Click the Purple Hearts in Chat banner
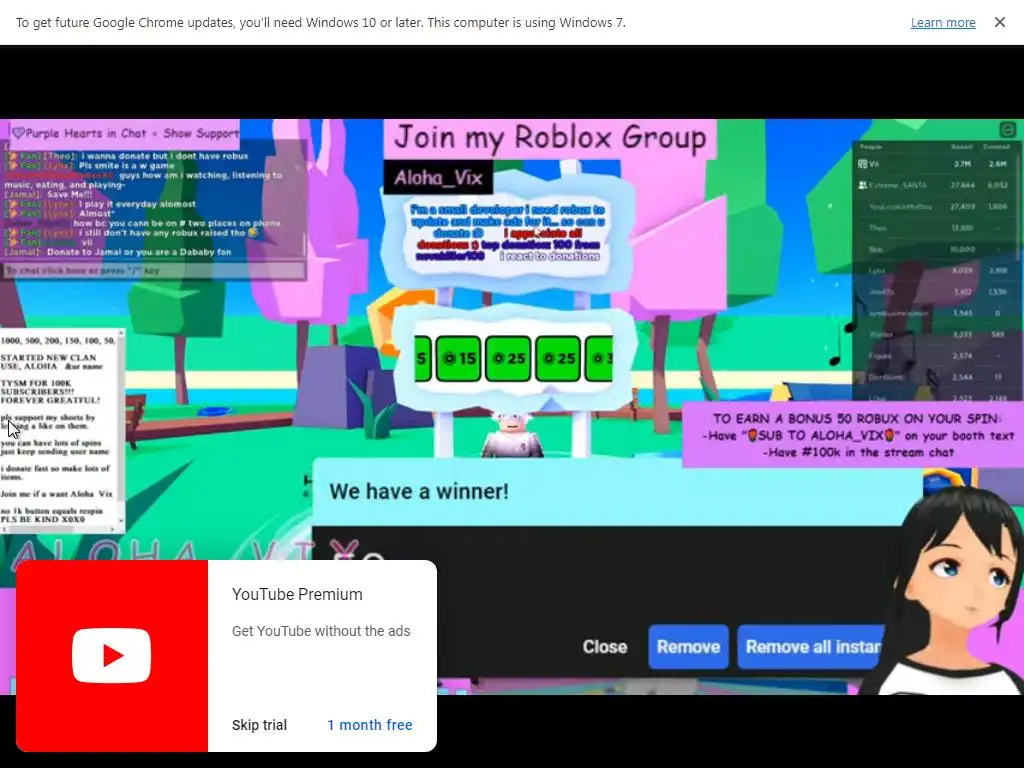 [x=125, y=133]
